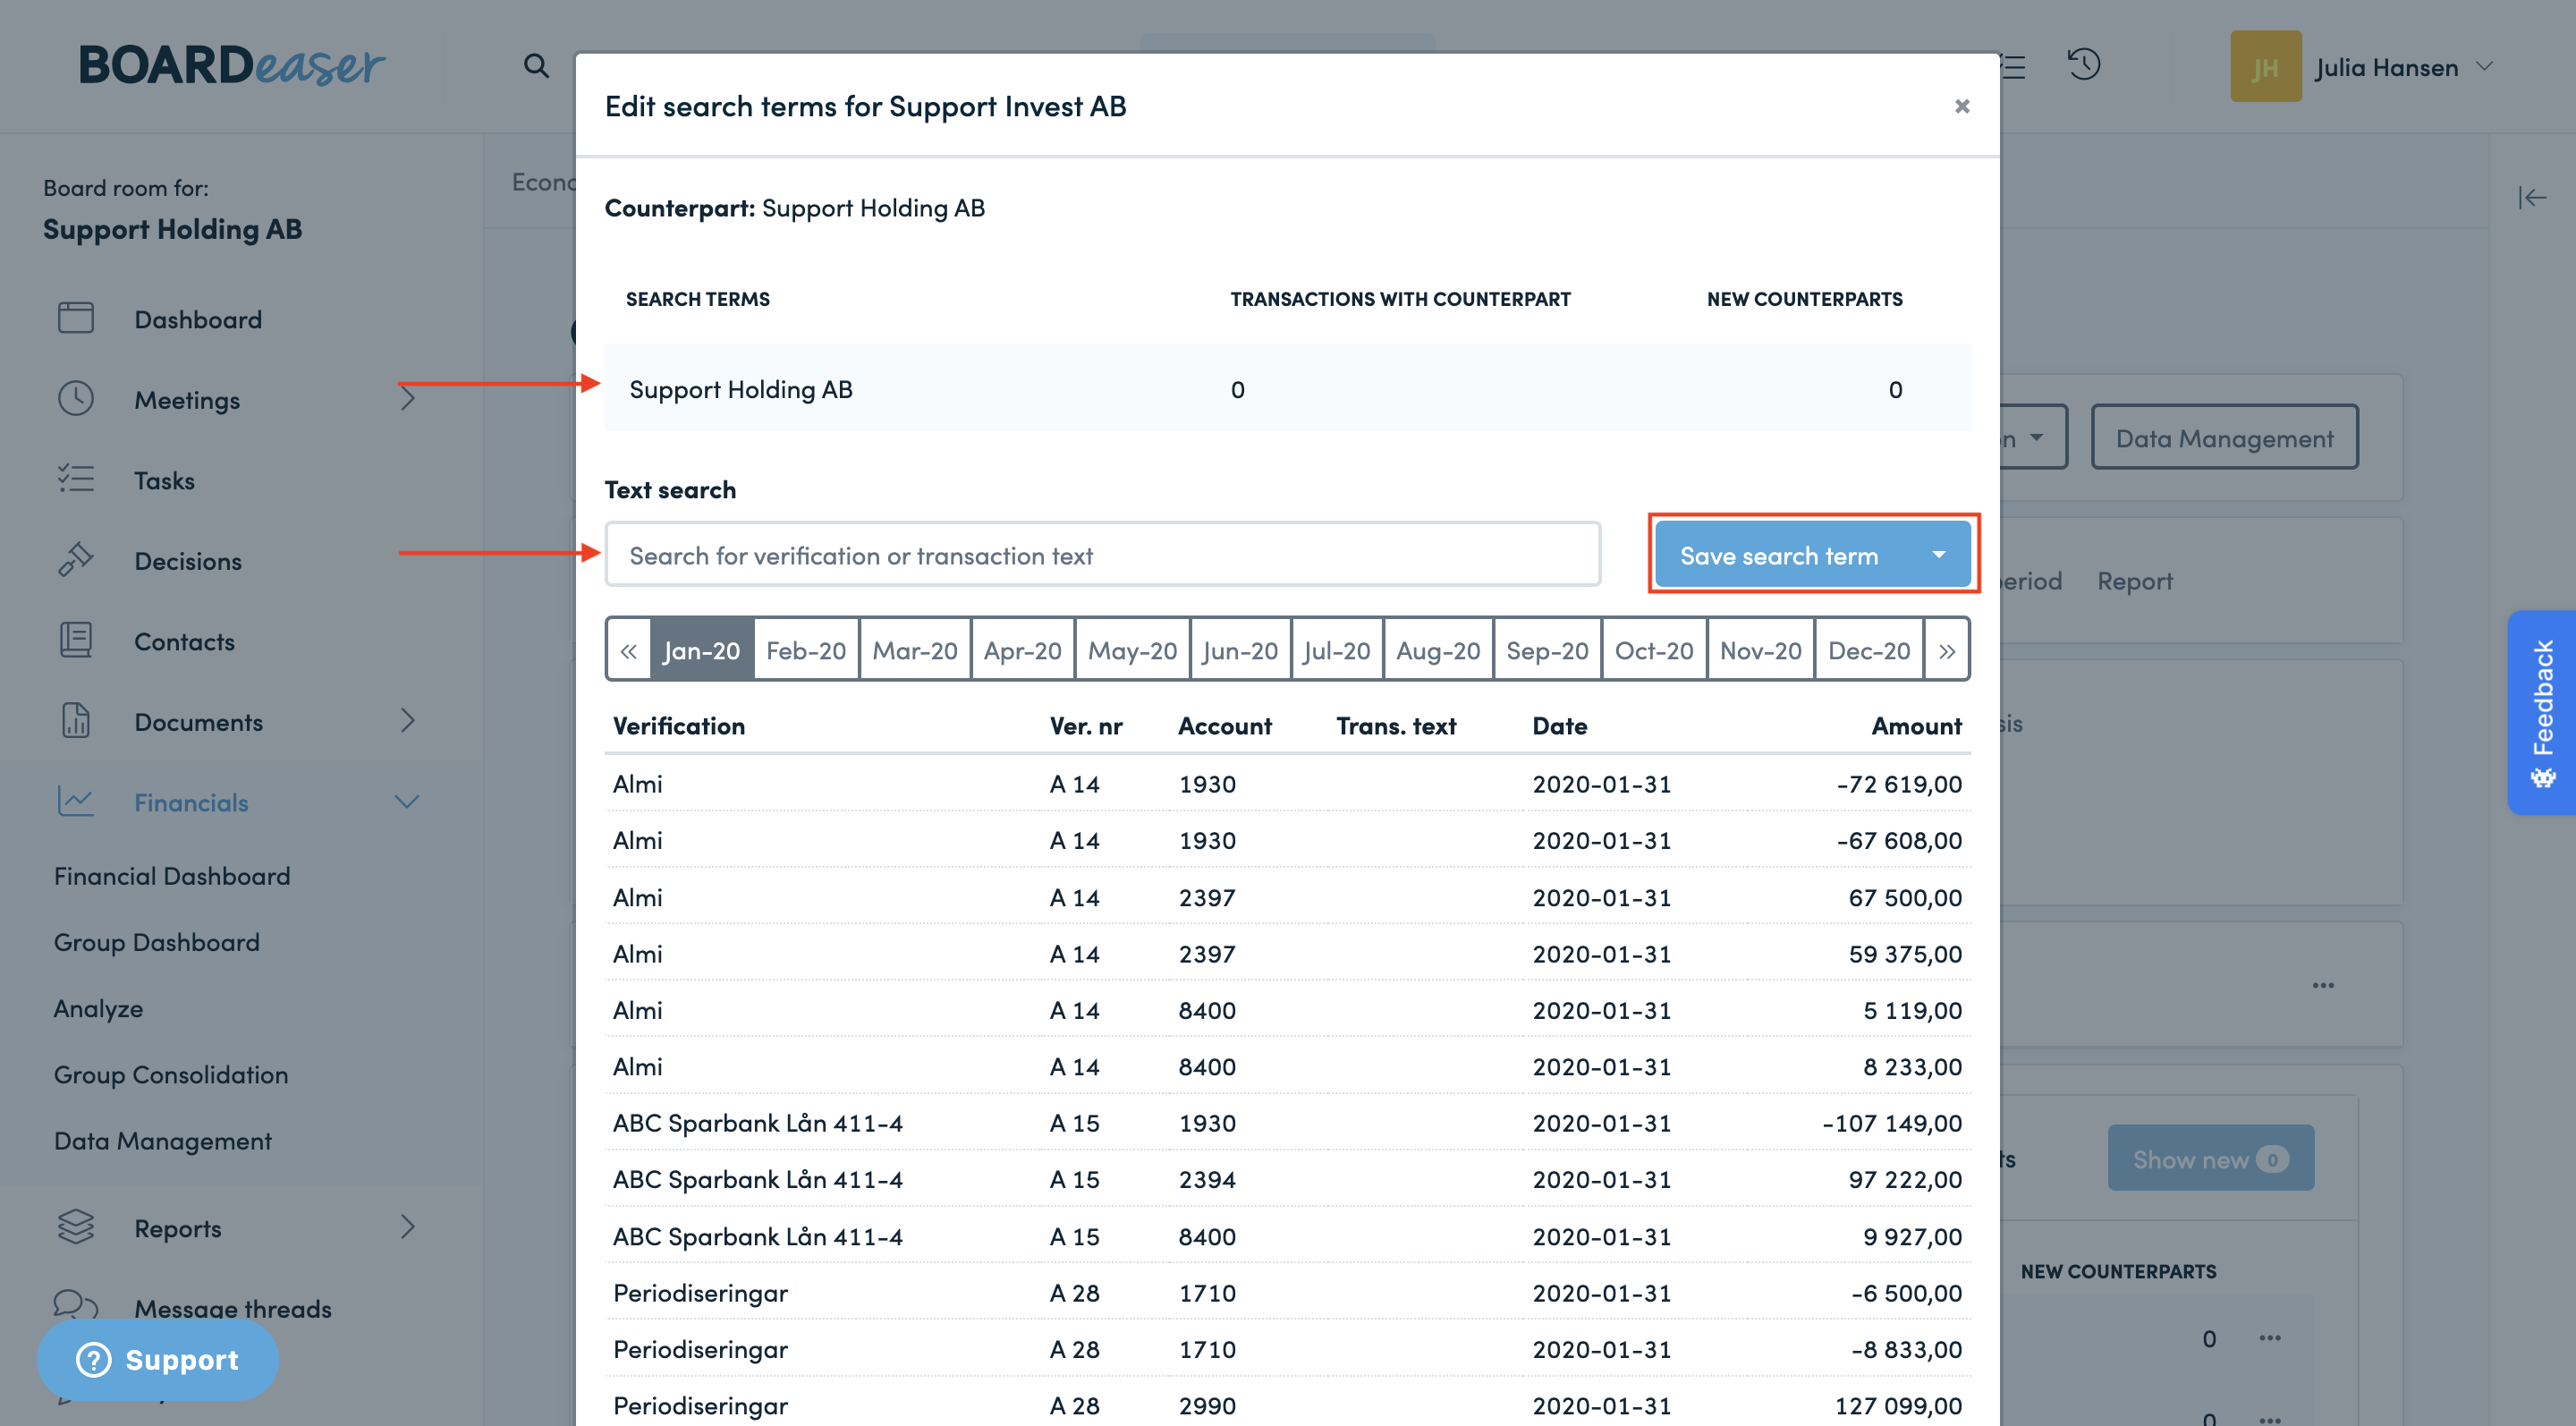Select the Jul-20 month tab
The width and height of the screenshot is (2576, 1426).
[x=1337, y=651]
